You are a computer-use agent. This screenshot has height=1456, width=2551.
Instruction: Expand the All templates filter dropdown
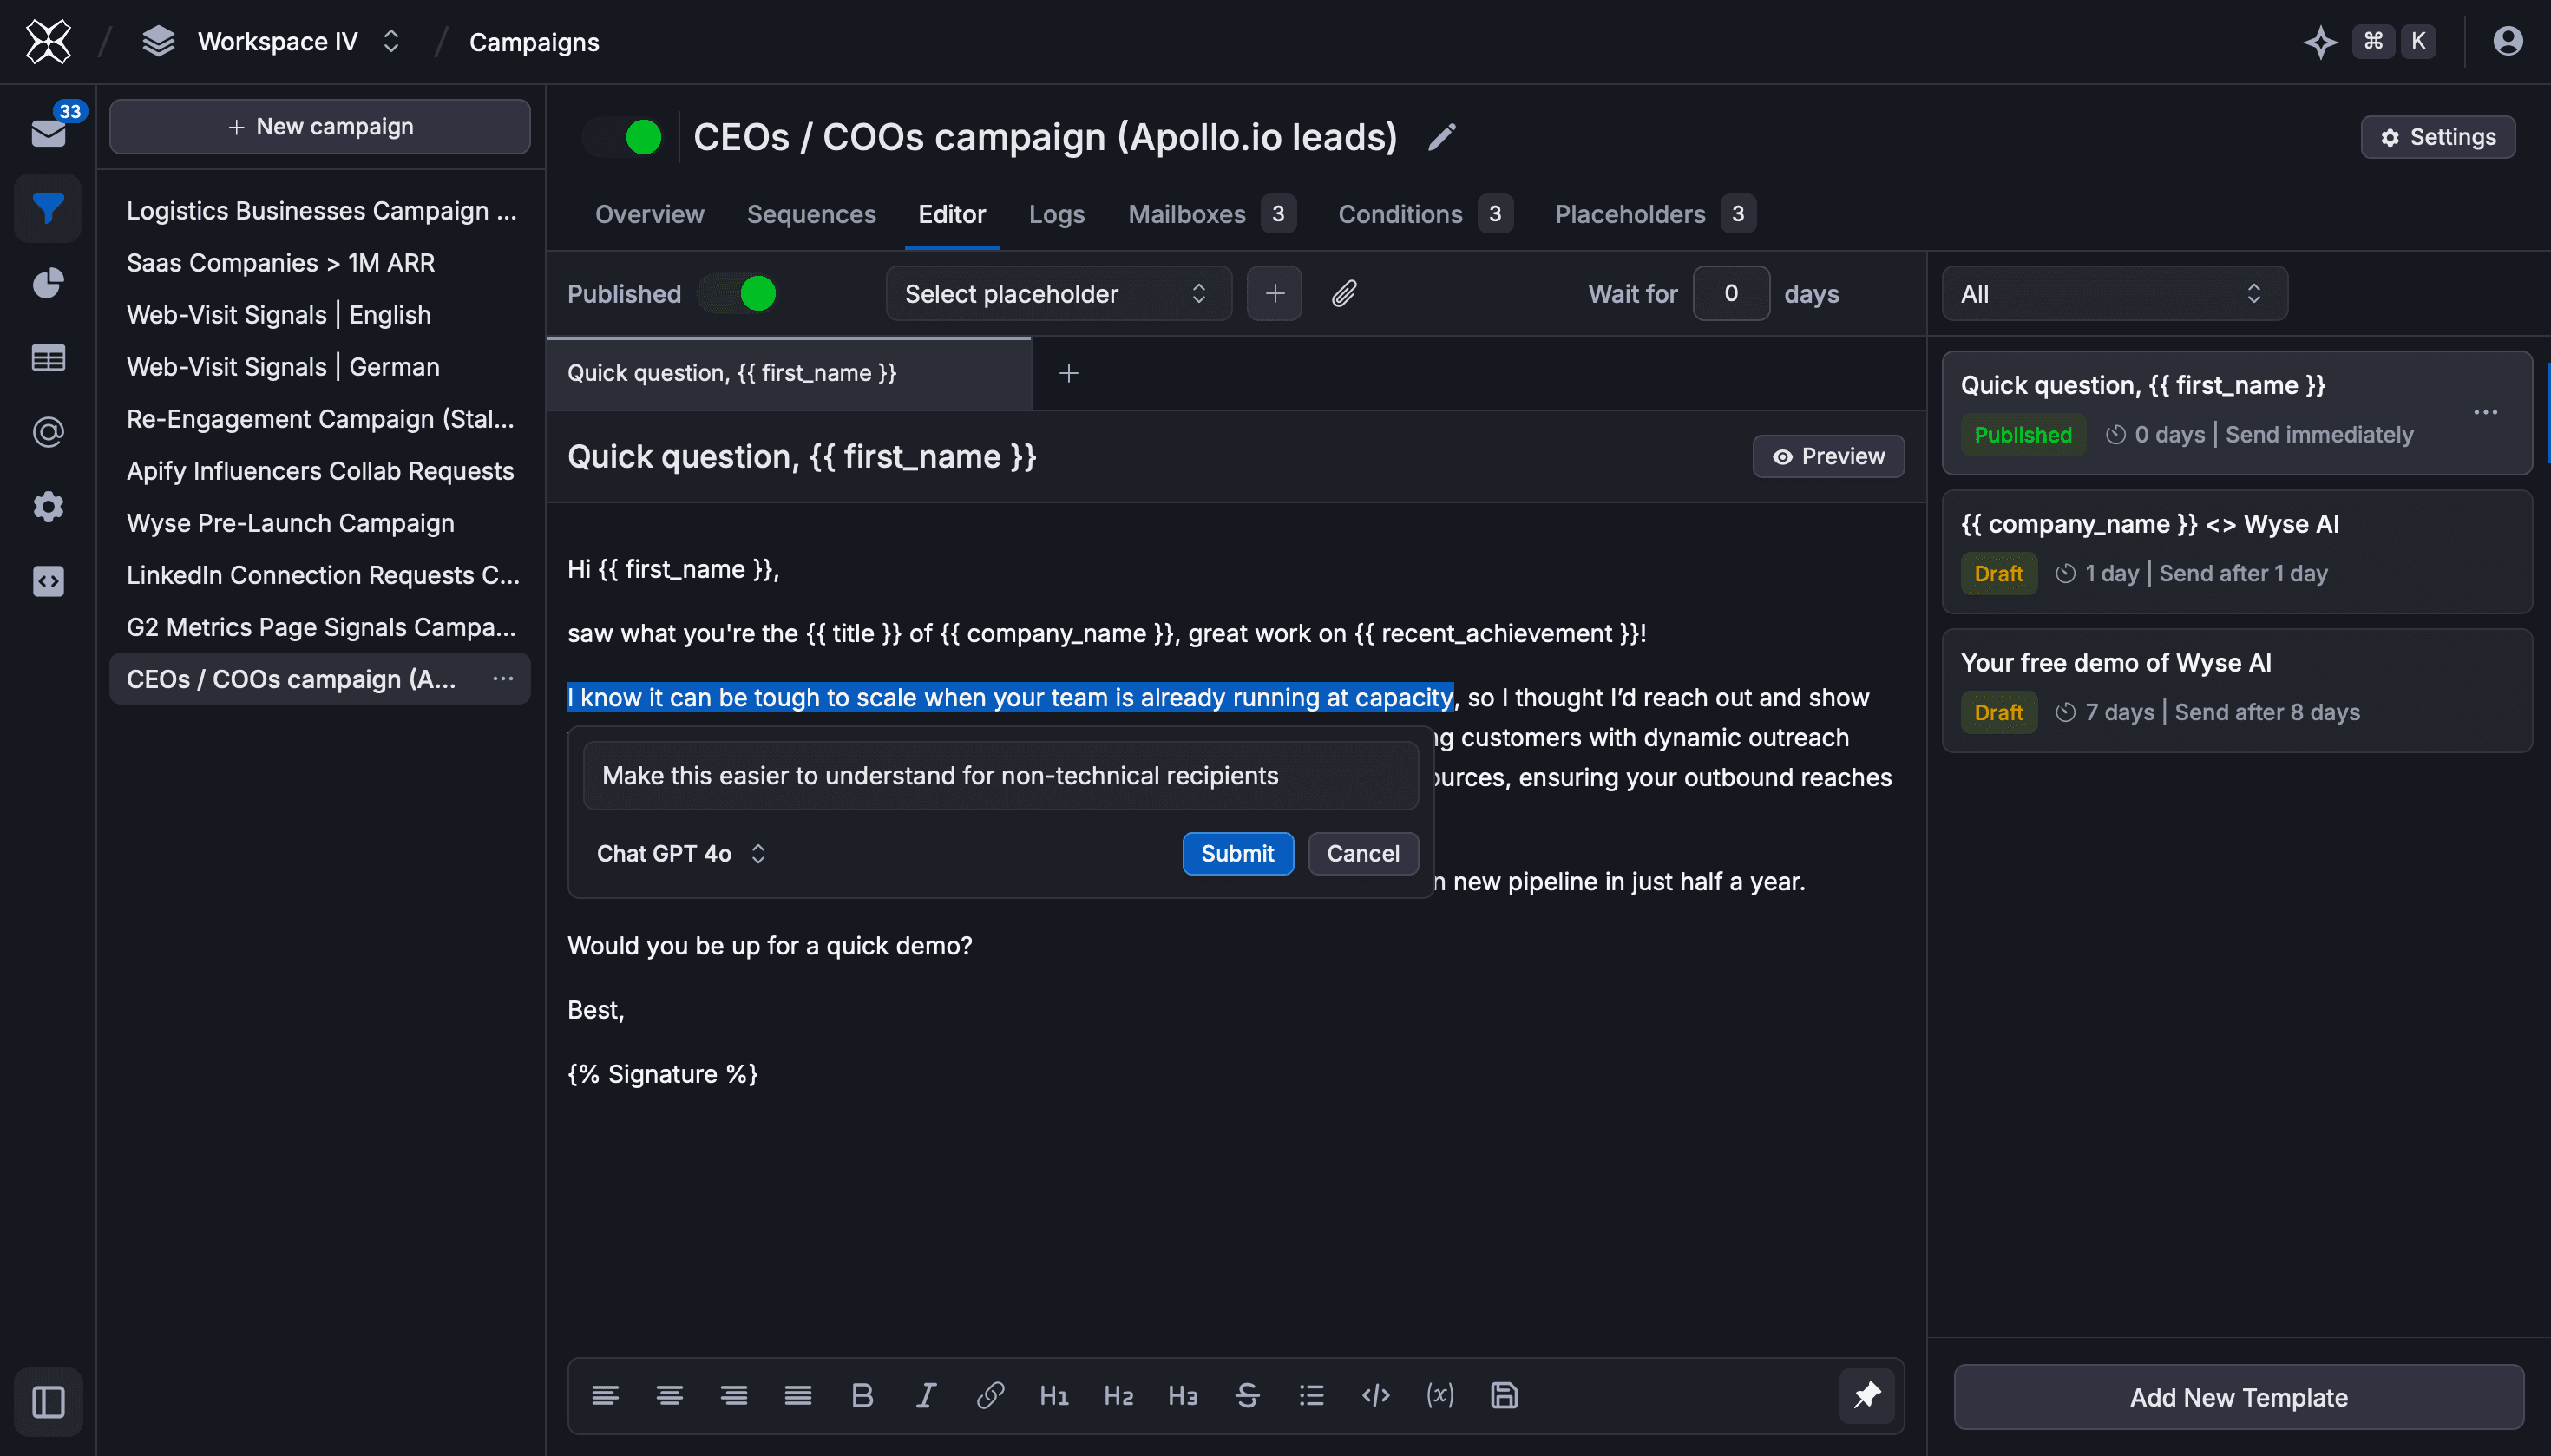click(2114, 293)
